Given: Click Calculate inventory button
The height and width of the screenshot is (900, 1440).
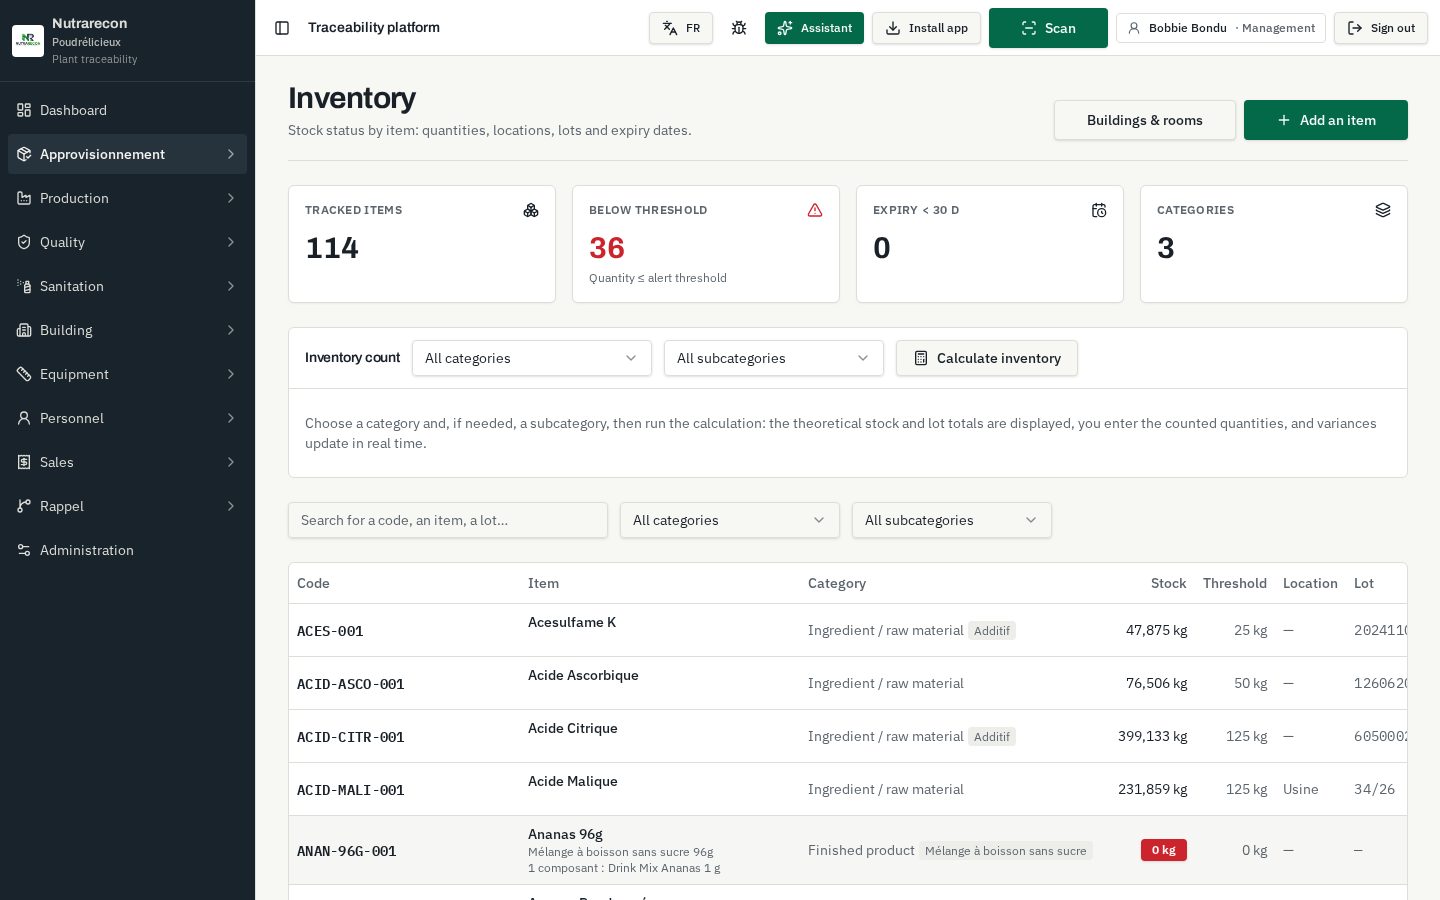Looking at the screenshot, I should point(987,358).
